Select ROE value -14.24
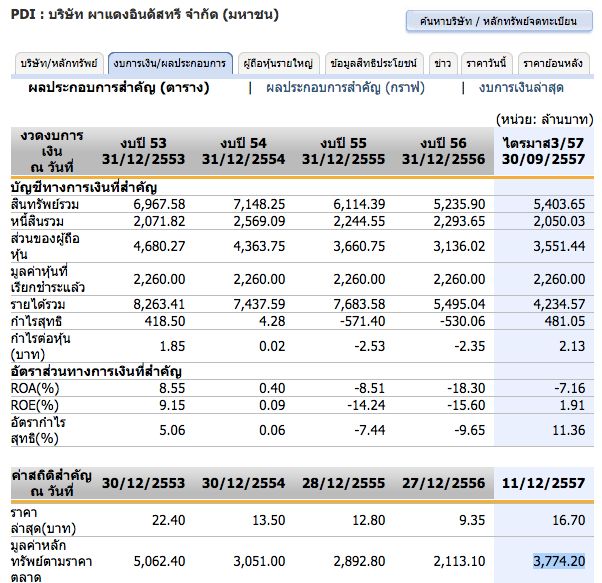 pos(366,405)
